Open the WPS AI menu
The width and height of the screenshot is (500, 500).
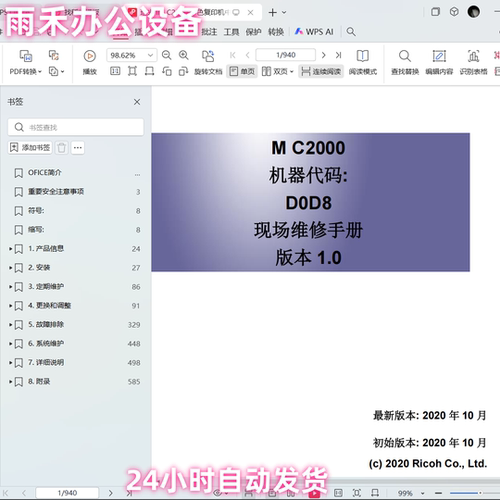[x=314, y=32]
